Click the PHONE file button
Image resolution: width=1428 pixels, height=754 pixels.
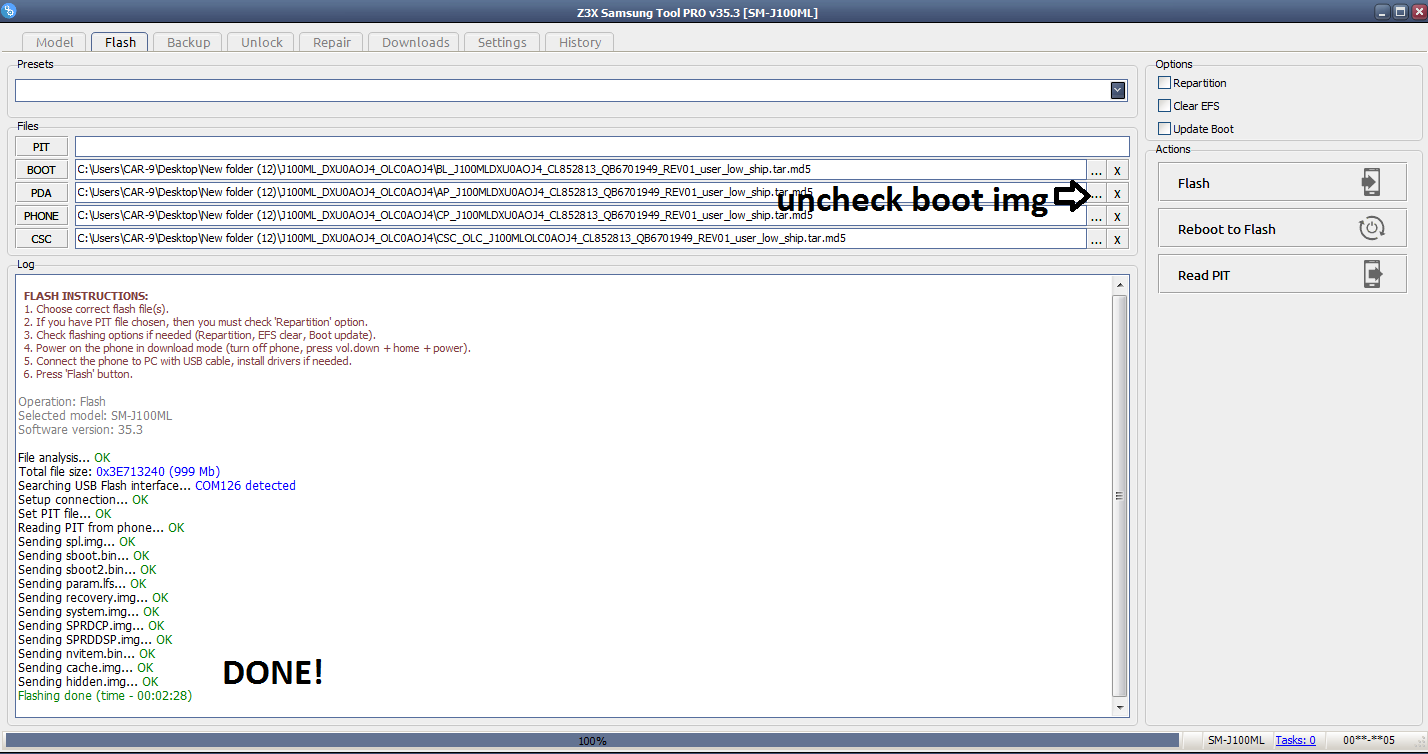[41, 216]
